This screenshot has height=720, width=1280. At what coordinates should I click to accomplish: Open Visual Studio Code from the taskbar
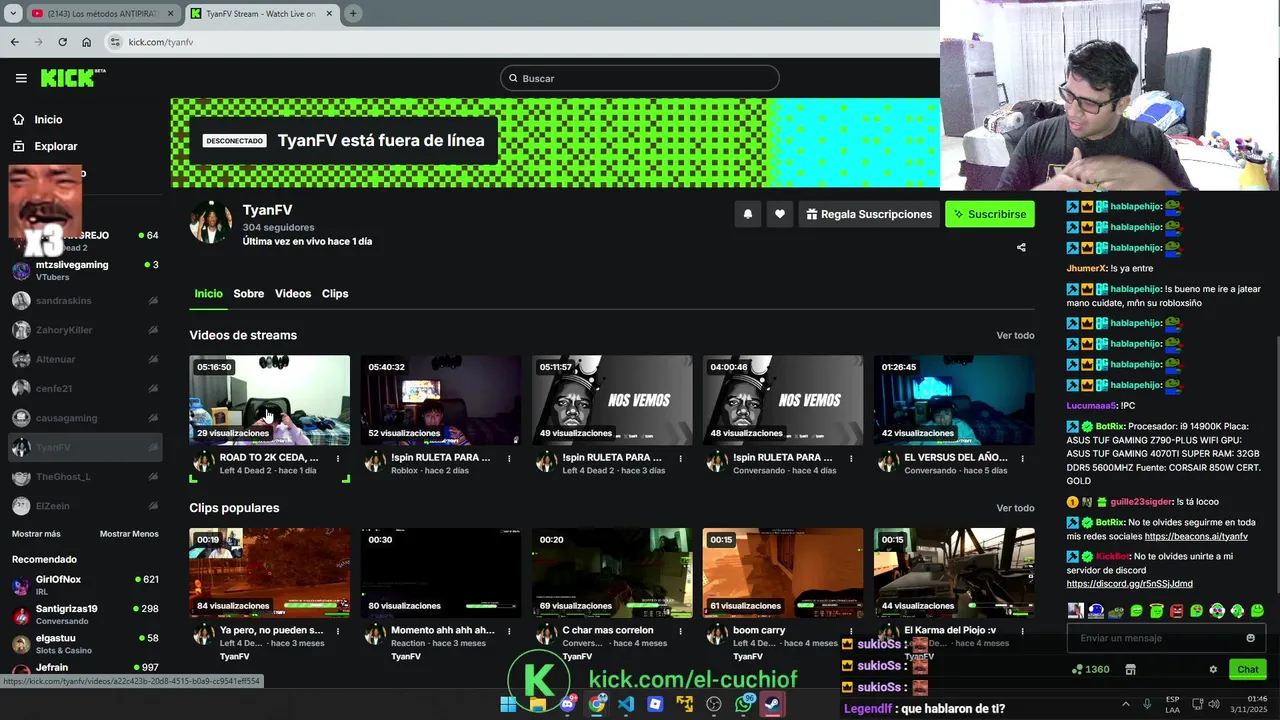pyautogui.click(x=626, y=704)
